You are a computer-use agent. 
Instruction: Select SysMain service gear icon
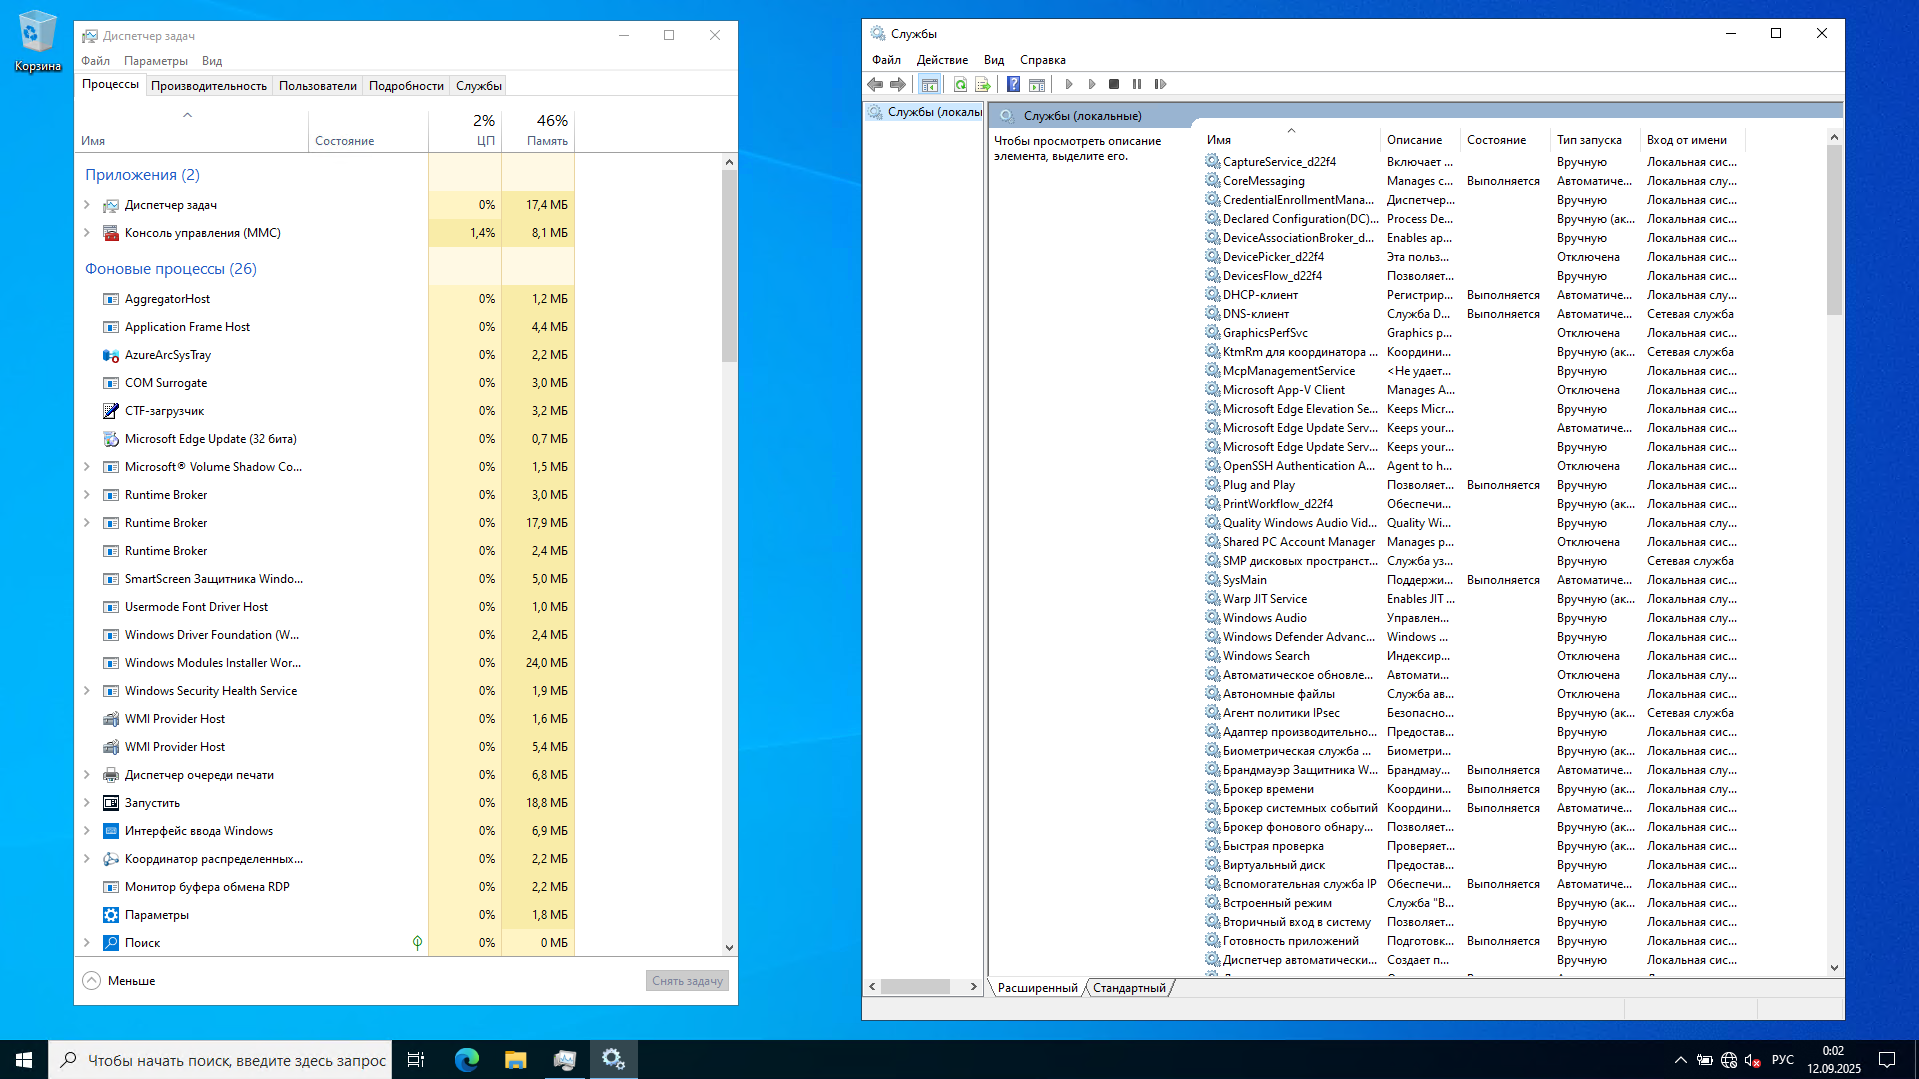pyautogui.click(x=1212, y=580)
